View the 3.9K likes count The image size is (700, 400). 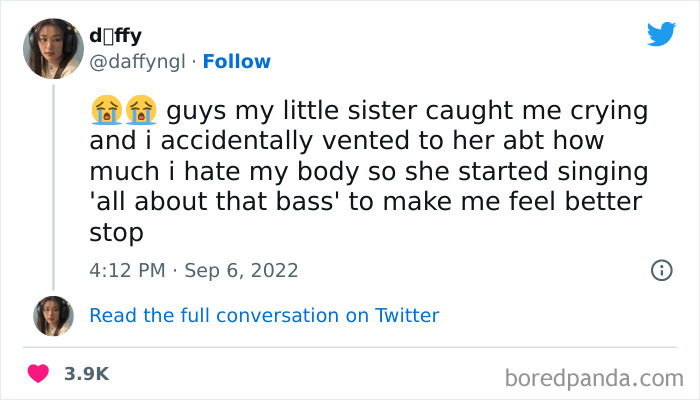pyautogui.click(x=86, y=373)
